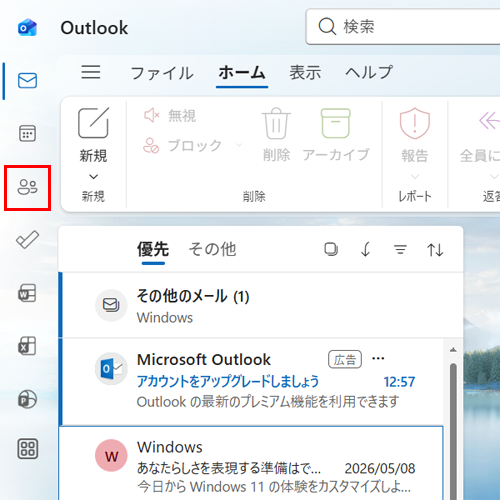
Task: Switch to the 表示 ribbon tab
Action: [x=305, y=72]
